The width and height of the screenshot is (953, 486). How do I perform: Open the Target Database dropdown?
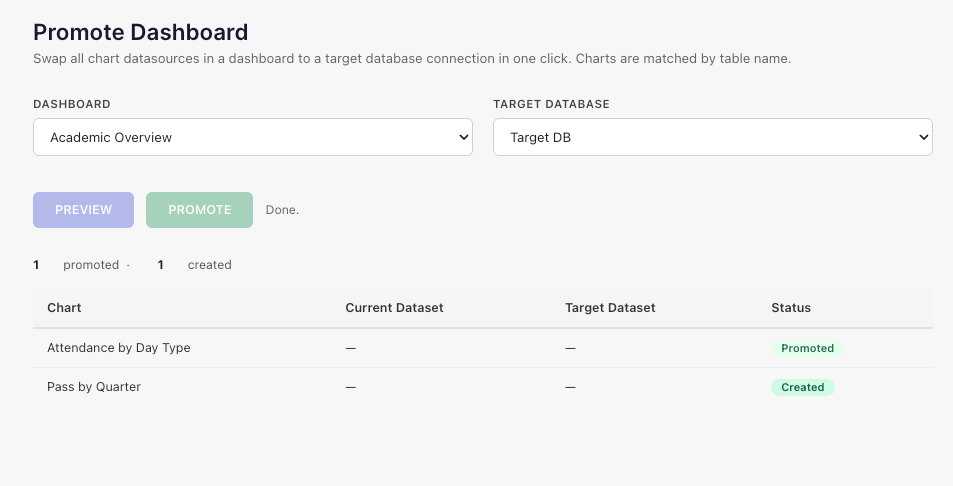pos(713,137)
